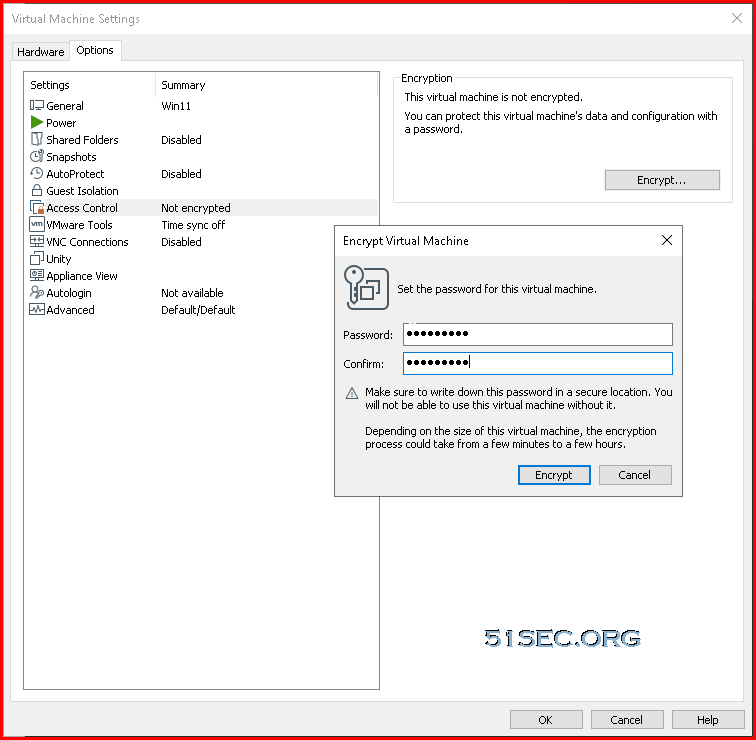Click the VMware Tools vm icon
The image size is (756, 740).
[37, 224]
